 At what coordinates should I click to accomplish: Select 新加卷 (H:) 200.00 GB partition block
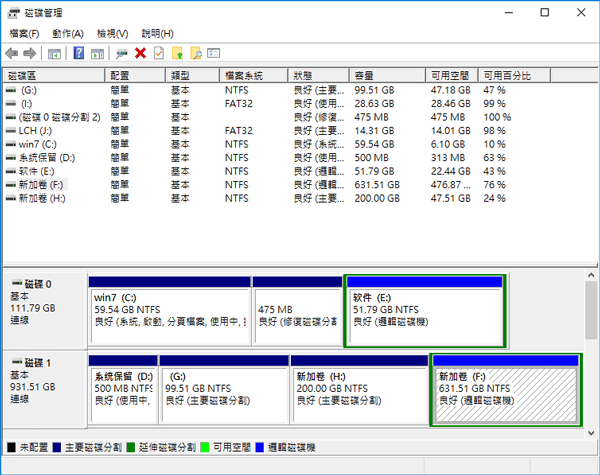(359, 389)
